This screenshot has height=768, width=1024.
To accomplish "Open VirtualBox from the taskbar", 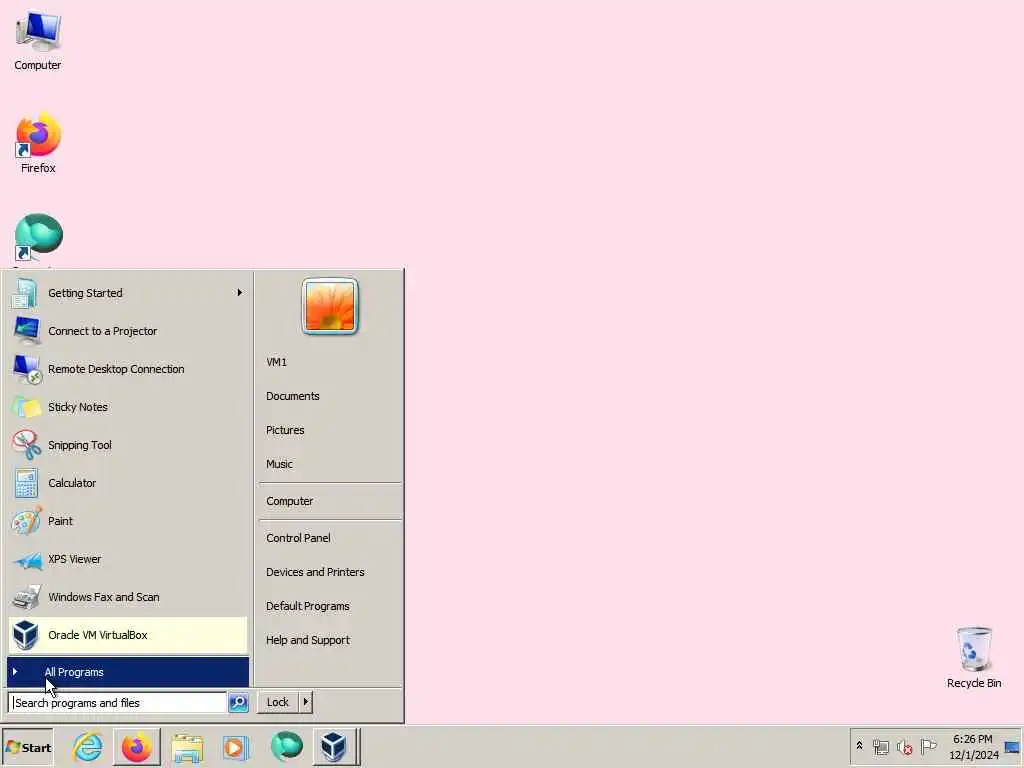I will pos(334,747).
